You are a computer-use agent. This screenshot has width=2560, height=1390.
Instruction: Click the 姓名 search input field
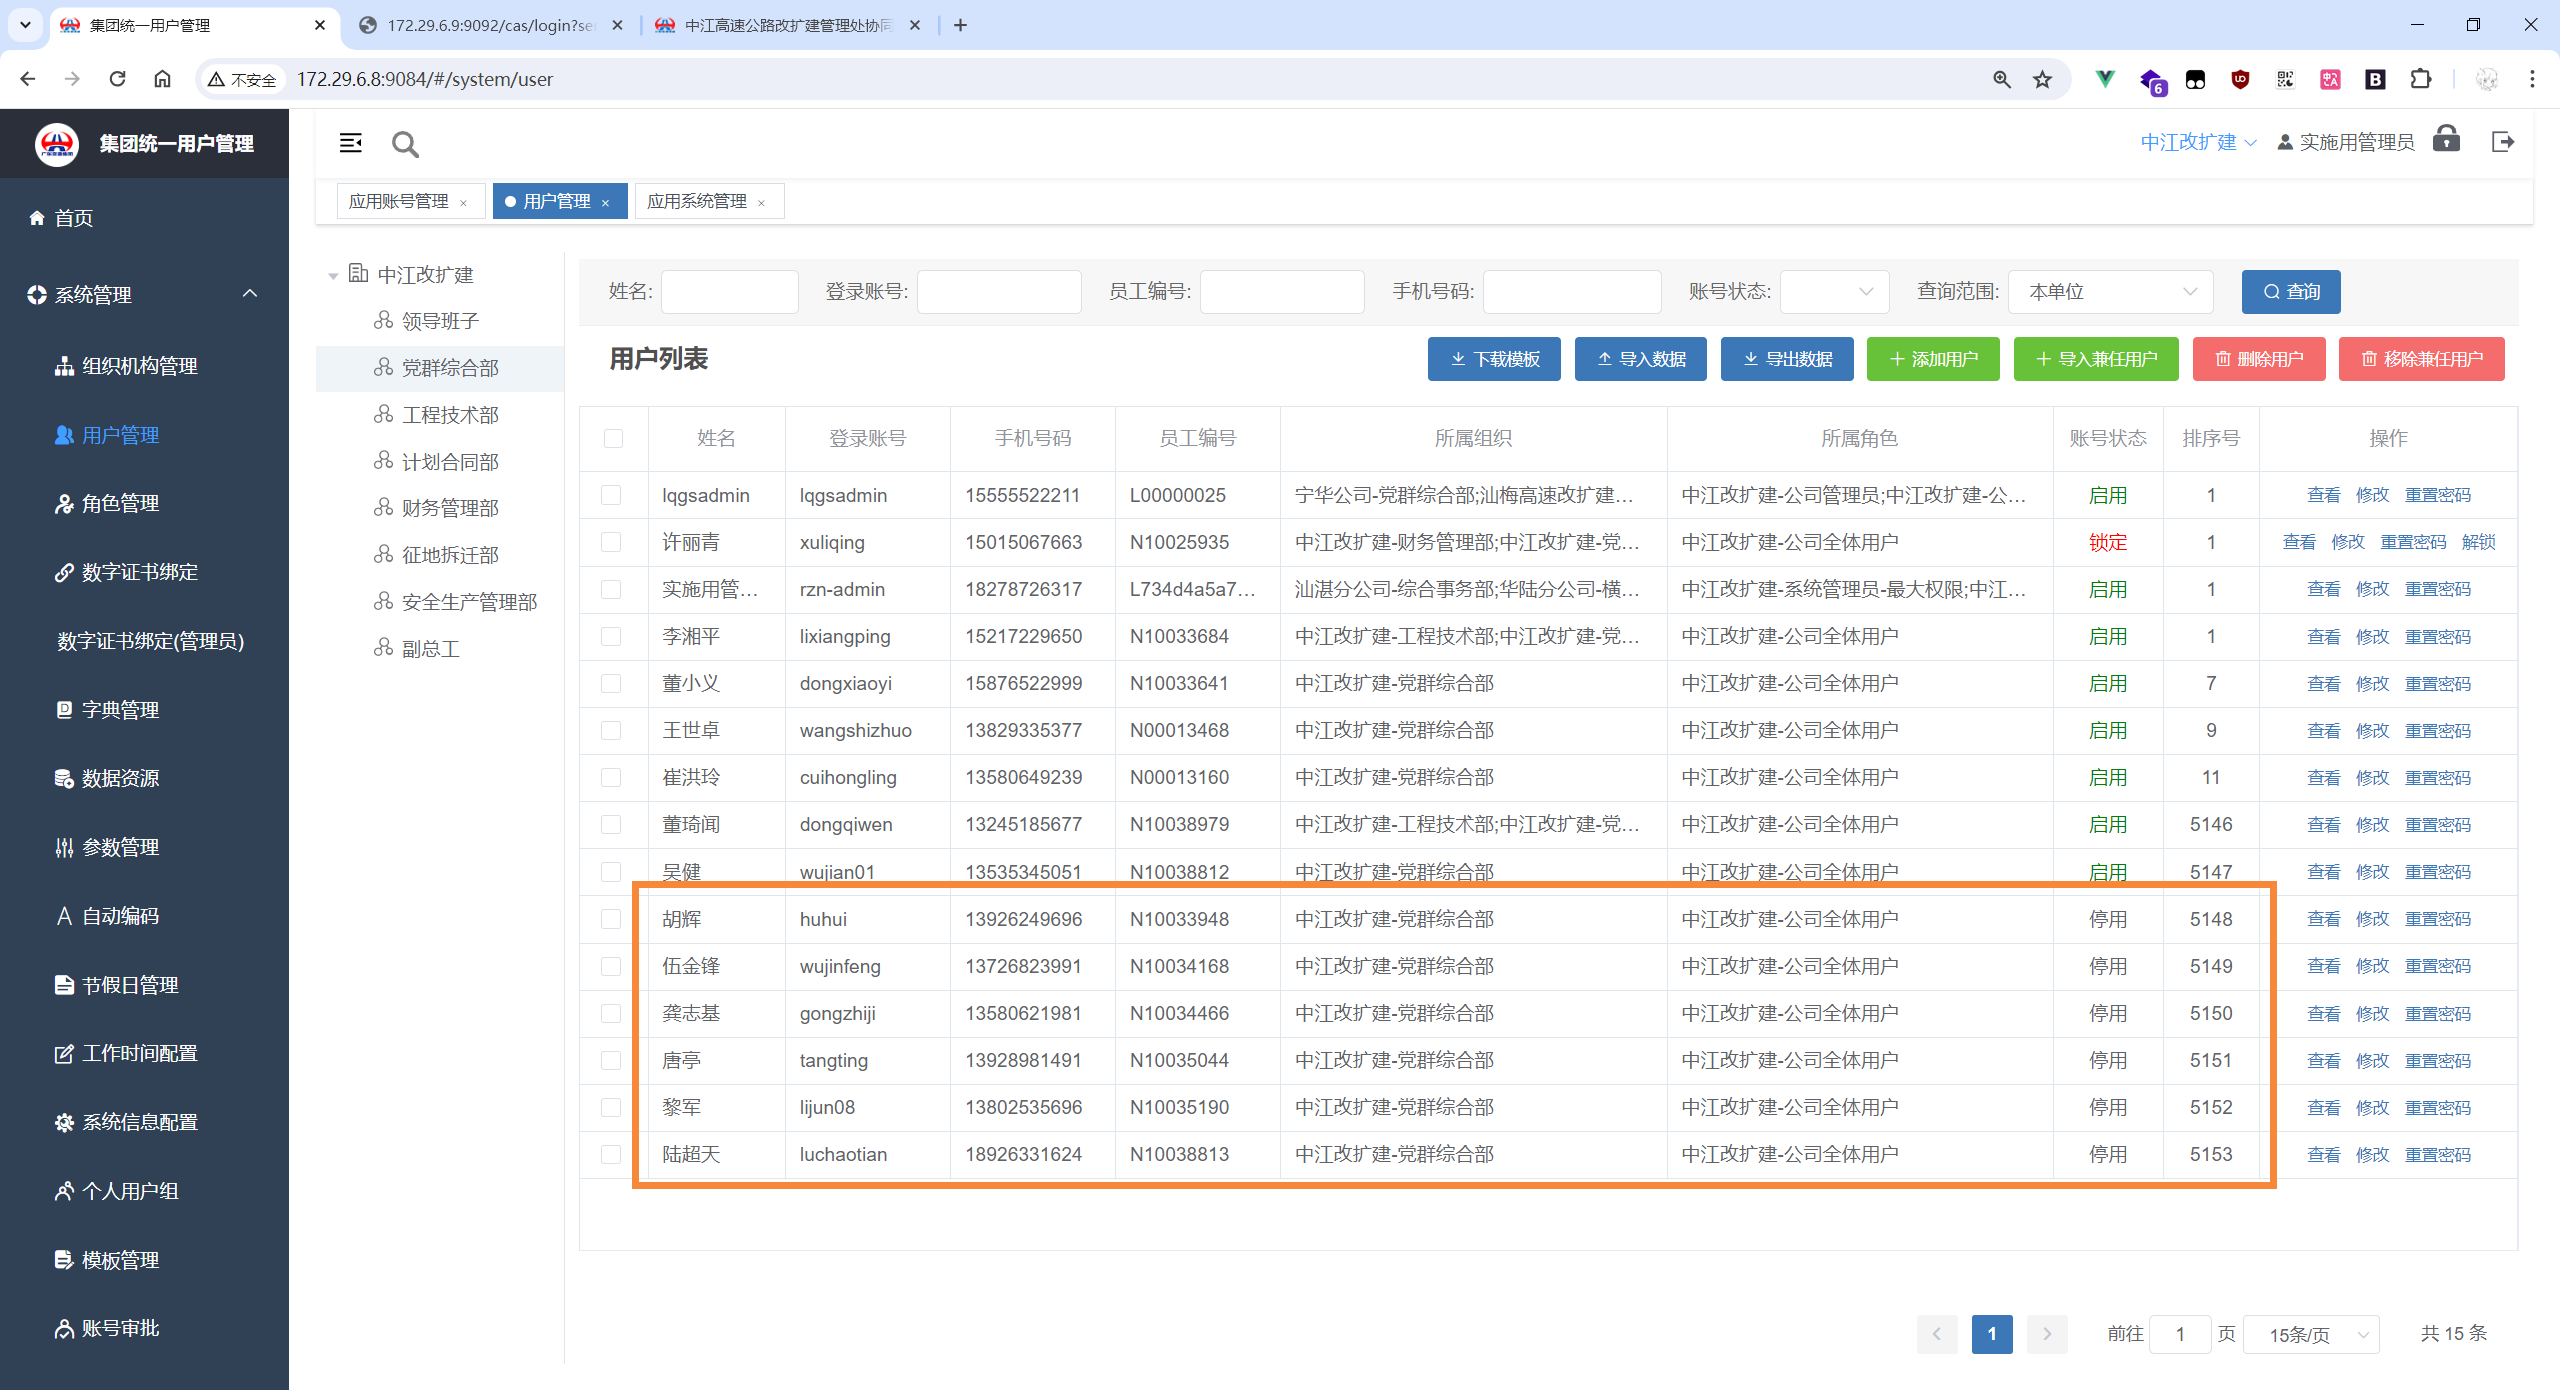[729, 292]
